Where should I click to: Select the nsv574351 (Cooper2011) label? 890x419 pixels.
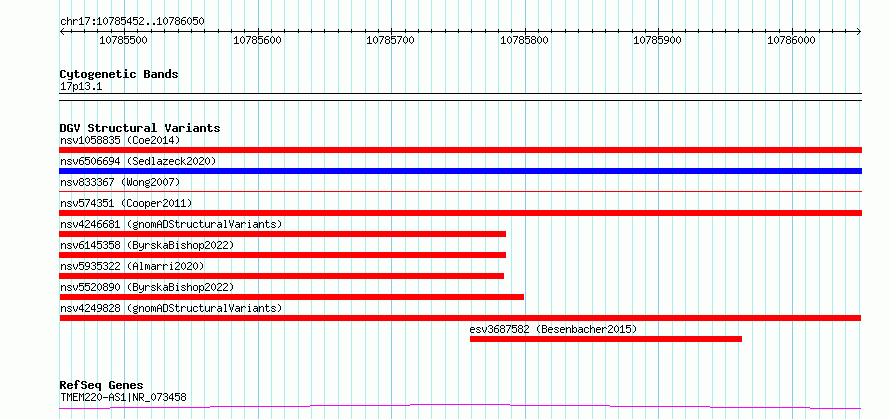click(x=126, y=203)
